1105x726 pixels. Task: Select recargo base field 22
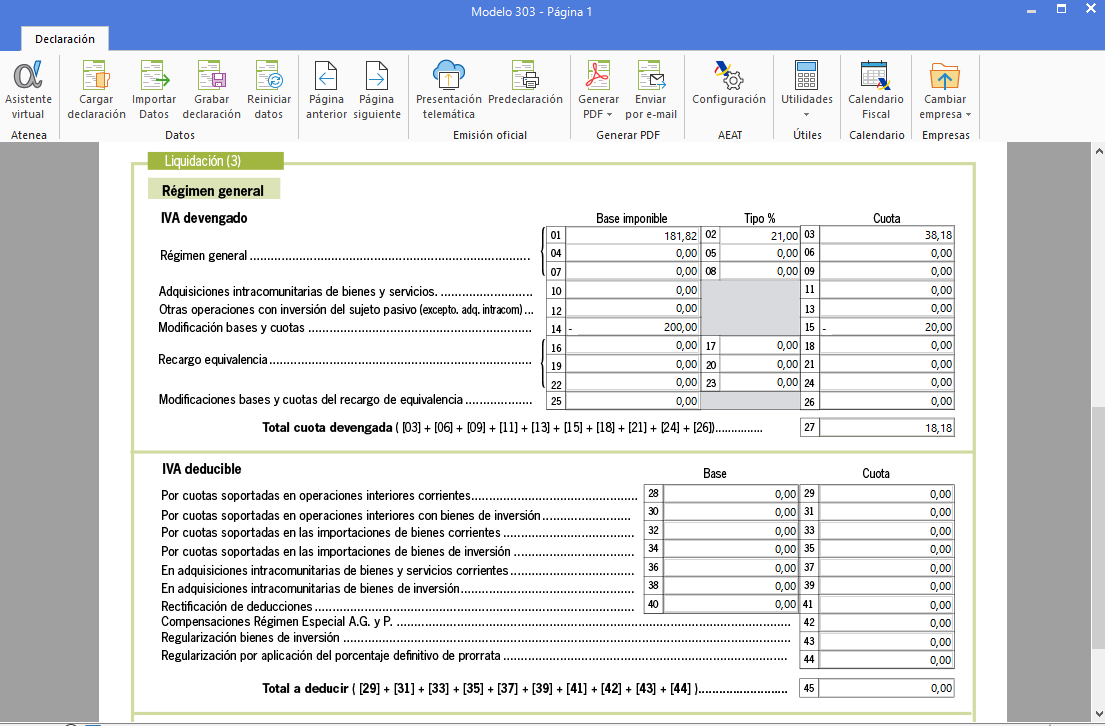click(632, 383)
